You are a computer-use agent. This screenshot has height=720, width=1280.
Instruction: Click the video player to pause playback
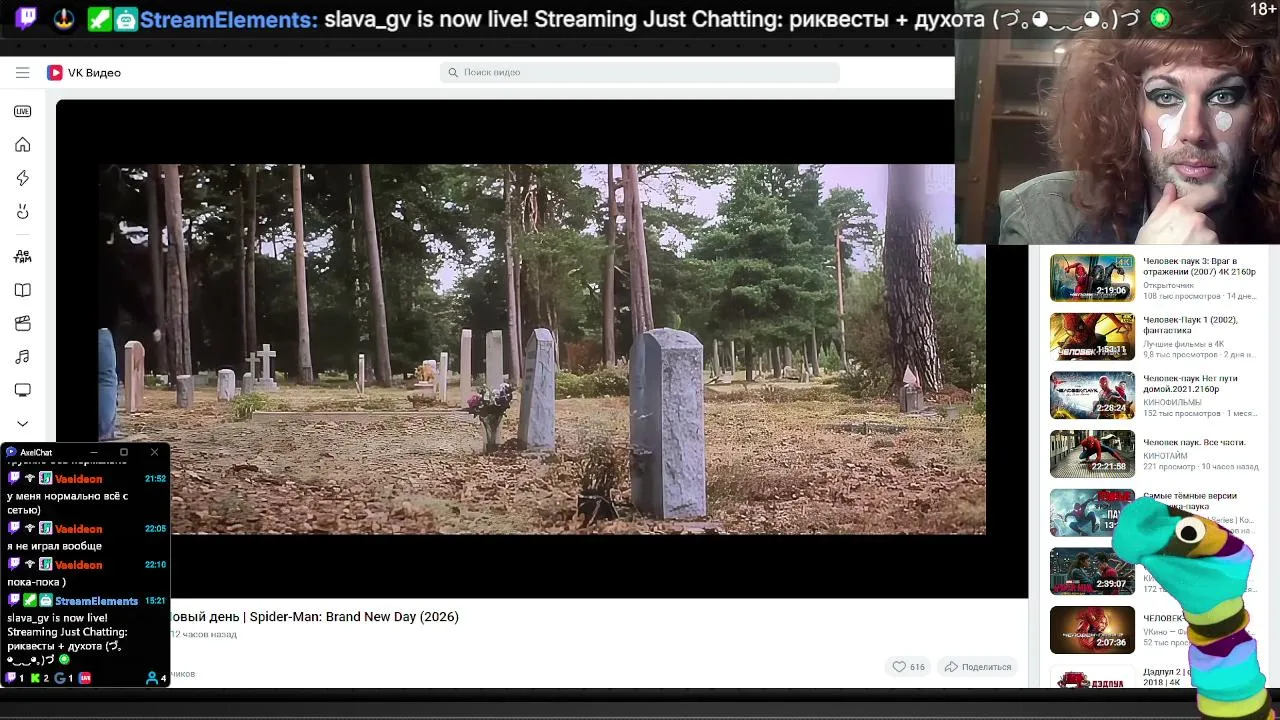tap(541, 349)
